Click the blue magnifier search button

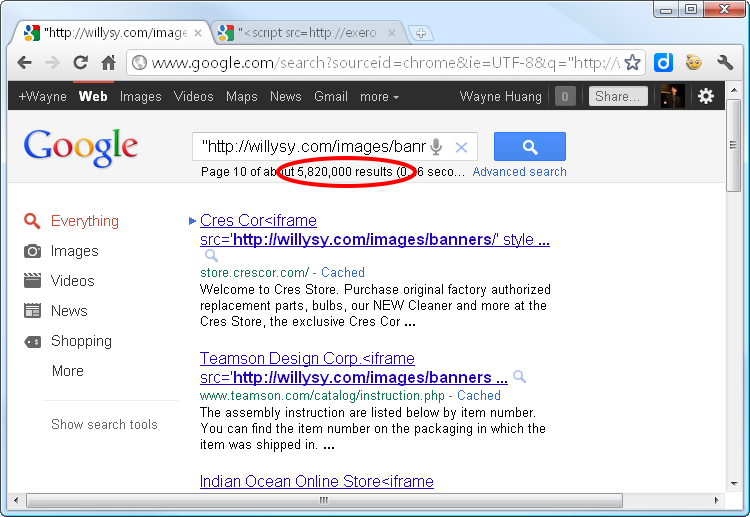(x=529, y=146)
